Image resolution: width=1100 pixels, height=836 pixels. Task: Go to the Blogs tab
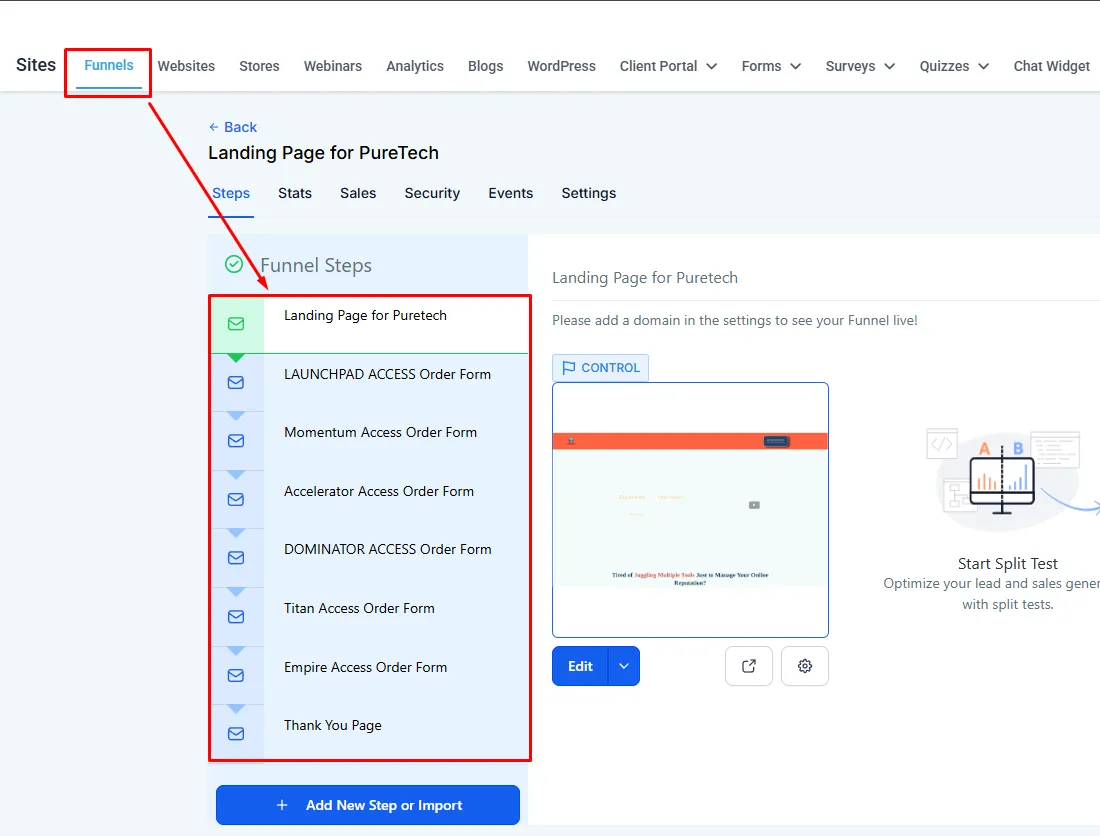point(485,66)
